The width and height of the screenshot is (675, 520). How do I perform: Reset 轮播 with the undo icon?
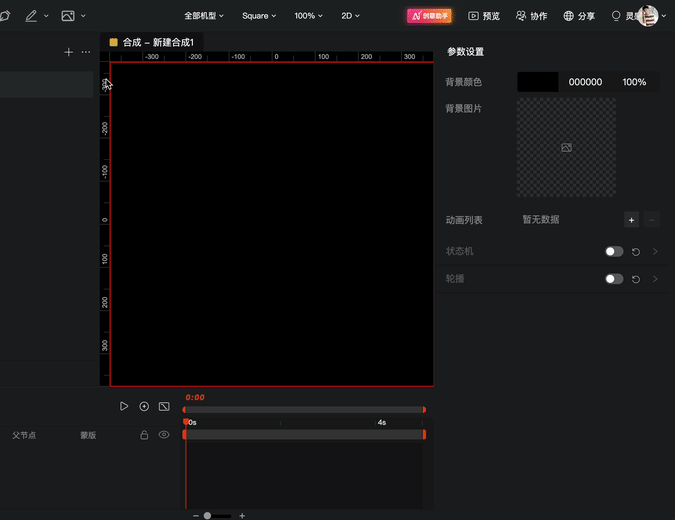[x=636, y=279]
